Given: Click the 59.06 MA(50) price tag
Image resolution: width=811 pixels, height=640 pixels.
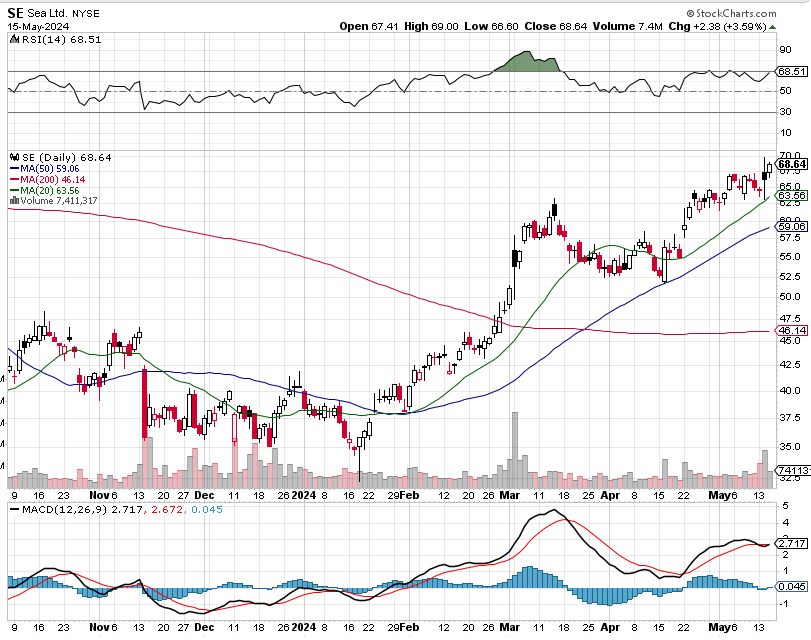Looking at the screenshot, I should (x=792, y=227).
